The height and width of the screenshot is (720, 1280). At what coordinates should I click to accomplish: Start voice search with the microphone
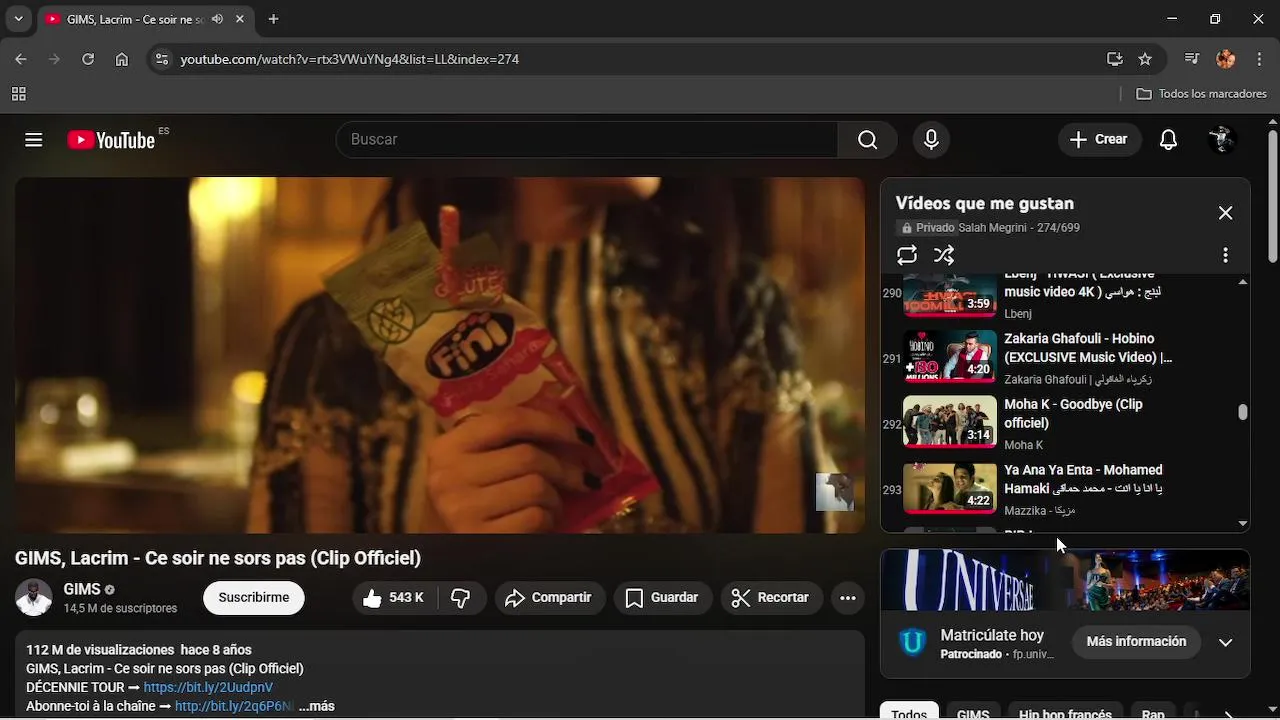coord(931,140)
